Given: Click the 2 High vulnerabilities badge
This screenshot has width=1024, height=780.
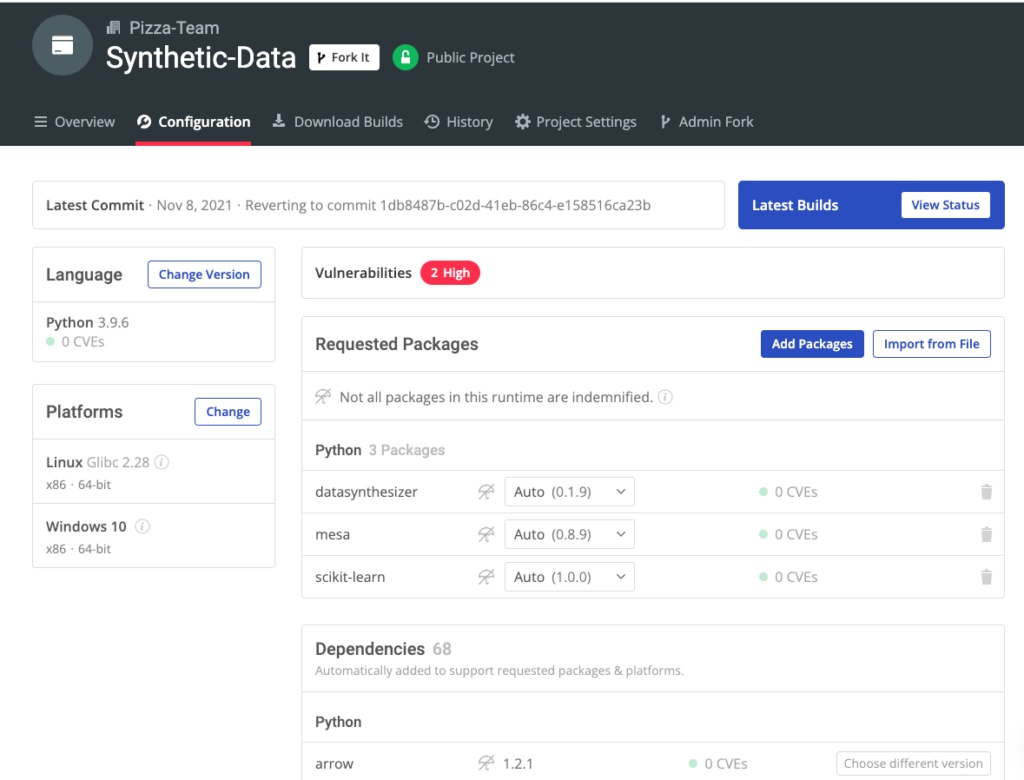Looking at the screenshot, I should 450,272.
